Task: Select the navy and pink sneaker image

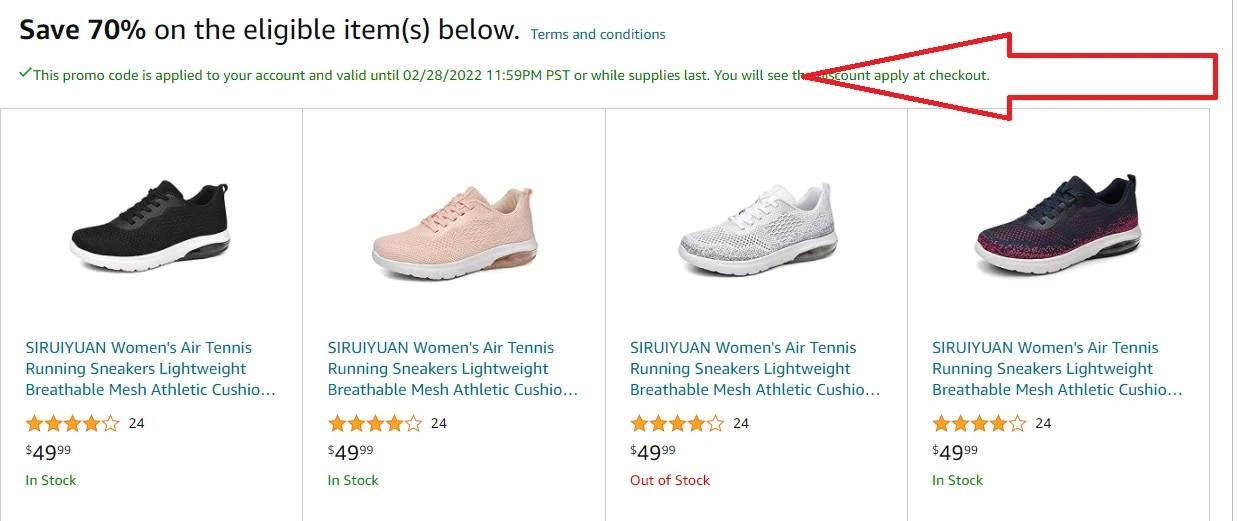Action: (x=1058, y=229)
